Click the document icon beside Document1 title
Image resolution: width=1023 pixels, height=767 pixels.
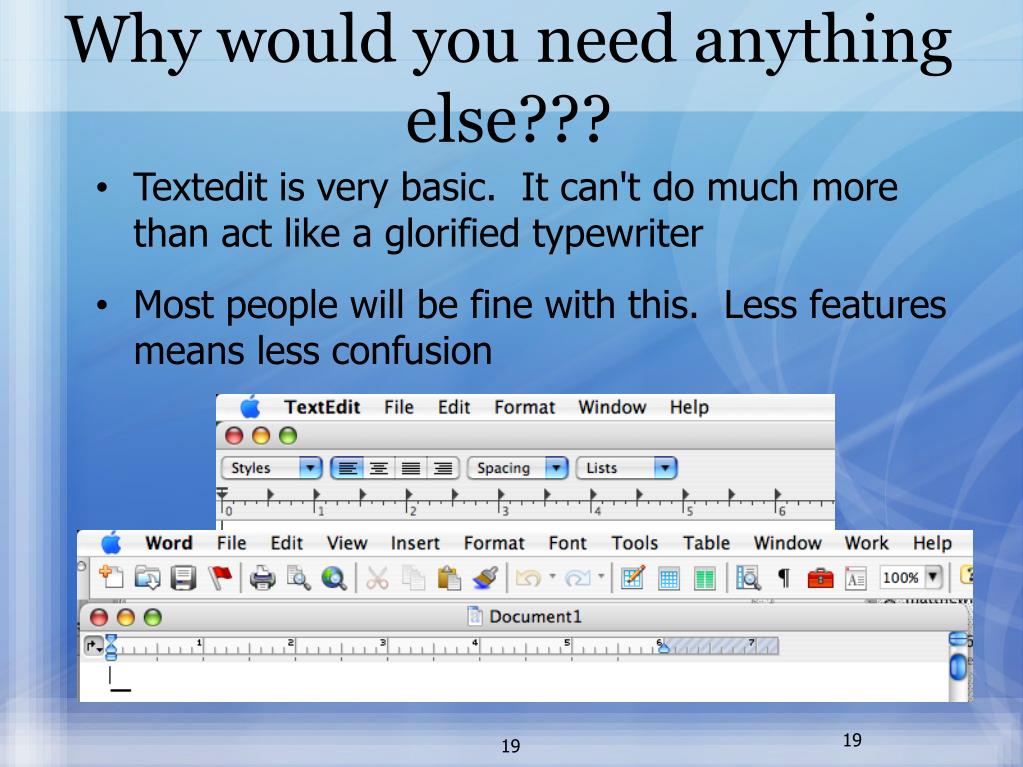coord(475,616)
